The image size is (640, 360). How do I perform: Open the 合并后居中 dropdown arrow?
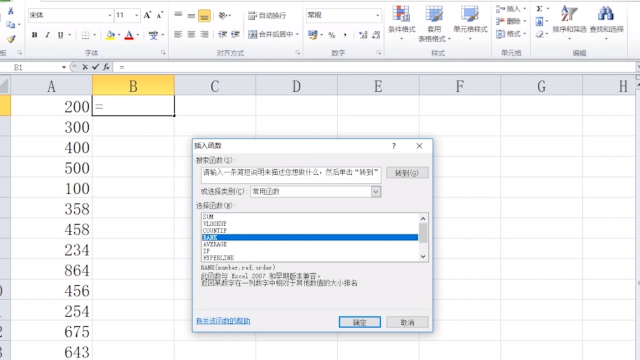pos(297,34)
